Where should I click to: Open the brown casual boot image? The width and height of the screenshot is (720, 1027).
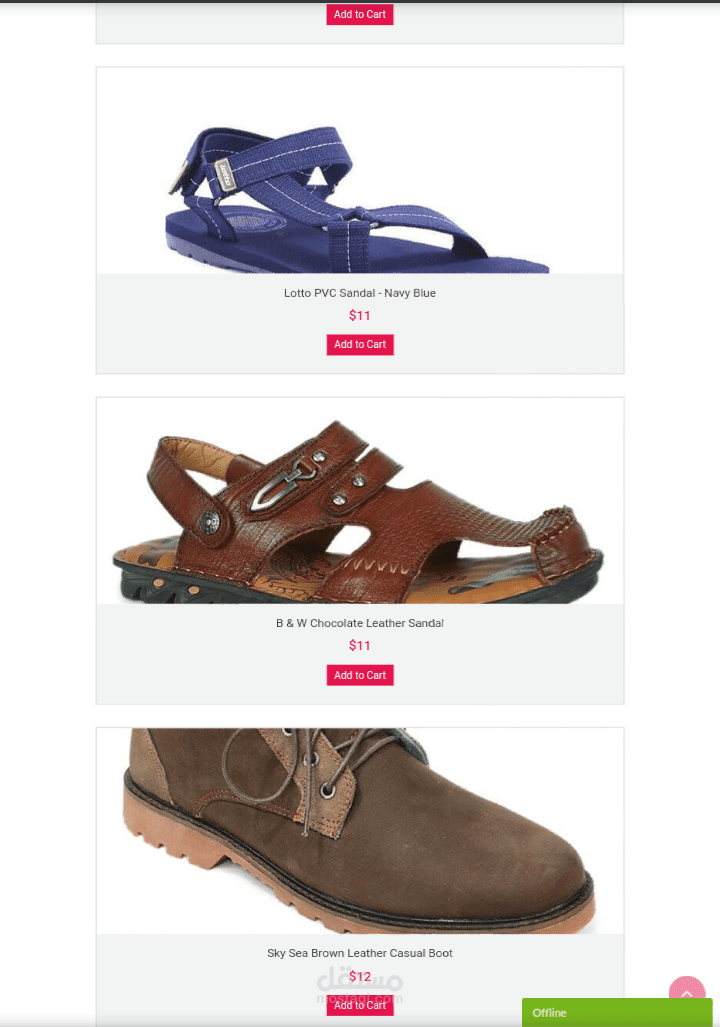[x=360, y=831]
